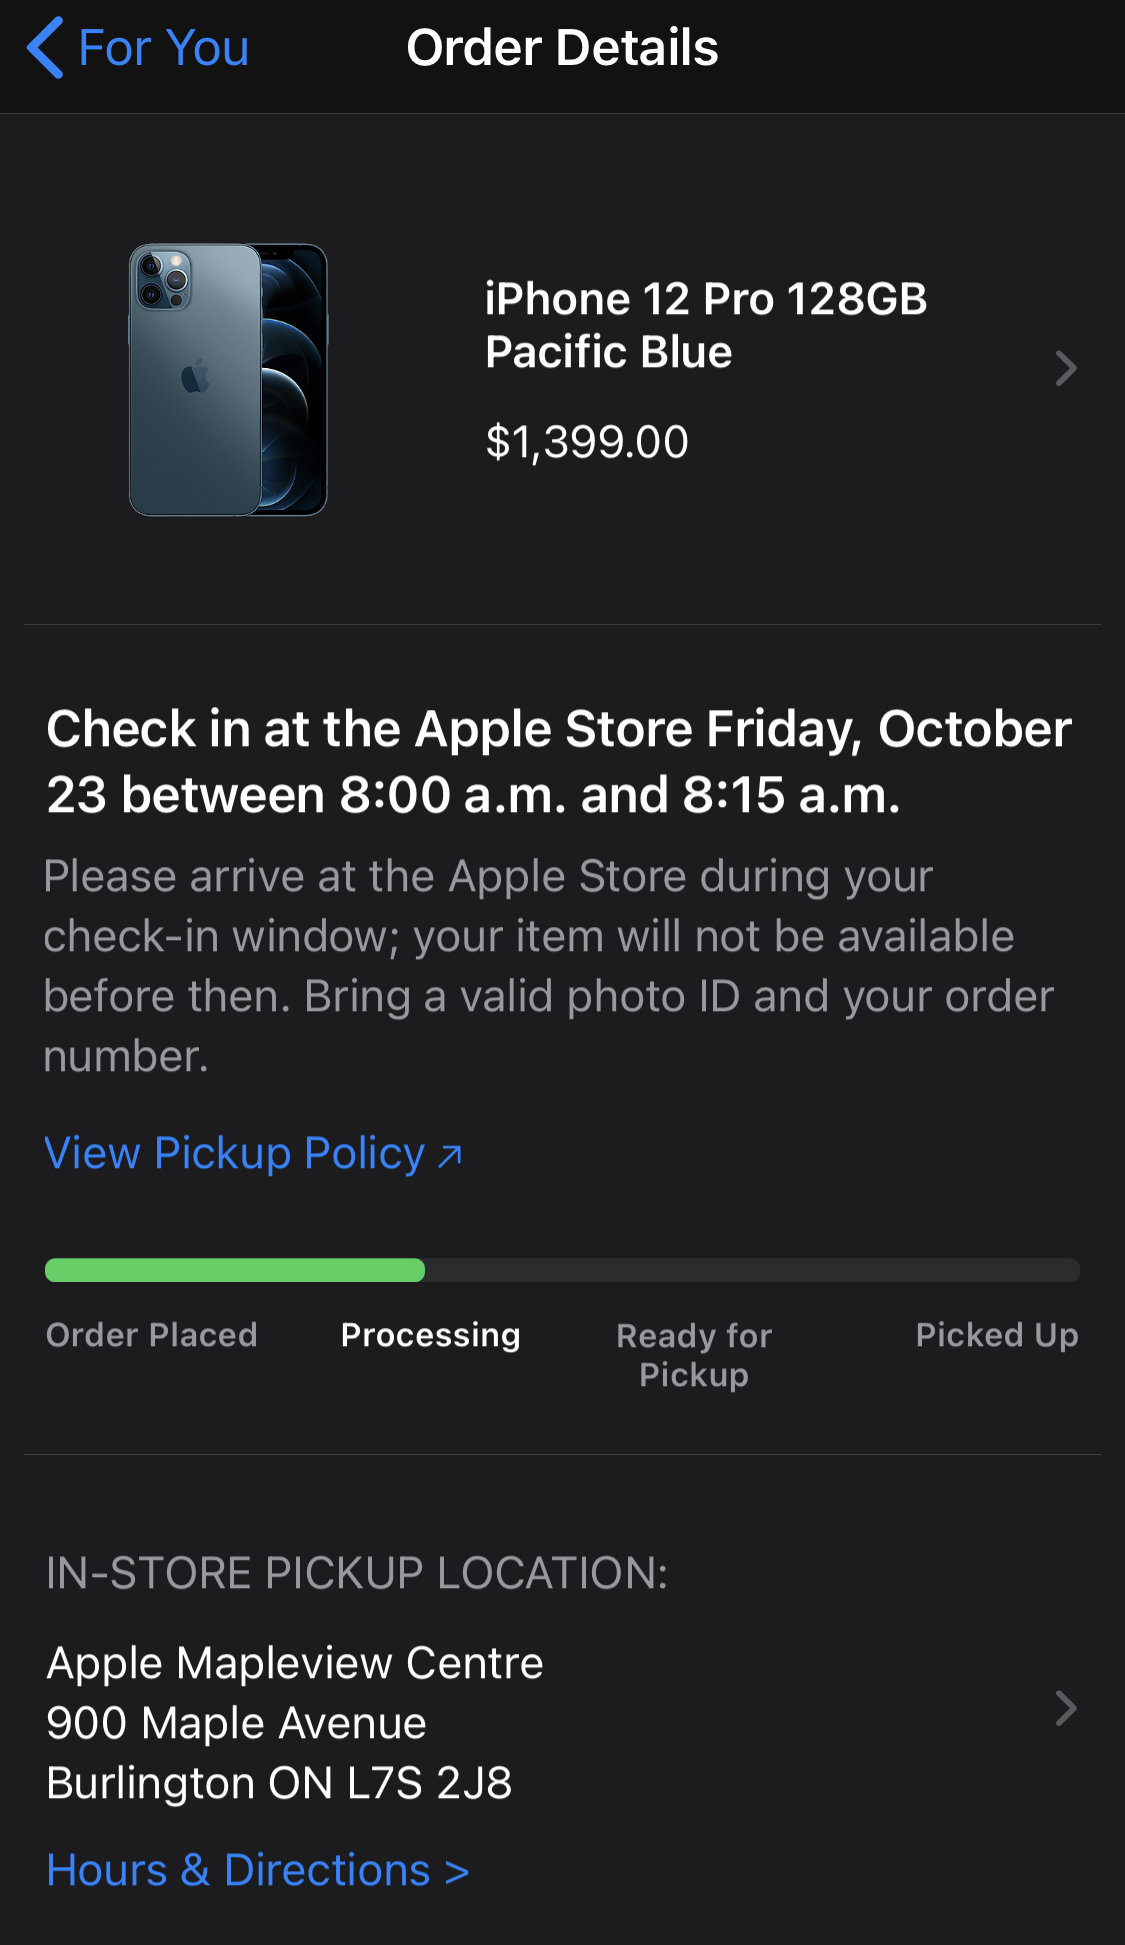Click the external-link arrow beside Pickup Policy
Screen dimensions: 1125x1945
coord(451,1156)
